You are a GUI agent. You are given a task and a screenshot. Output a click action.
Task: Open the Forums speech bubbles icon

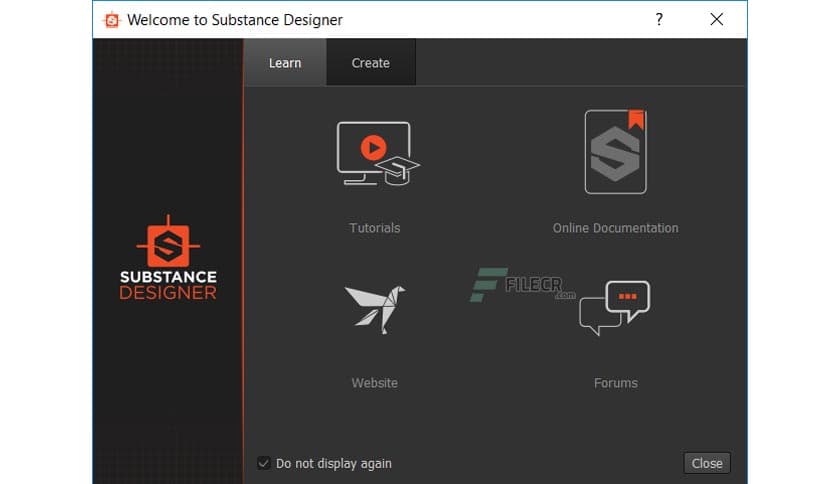click(614, 308)
